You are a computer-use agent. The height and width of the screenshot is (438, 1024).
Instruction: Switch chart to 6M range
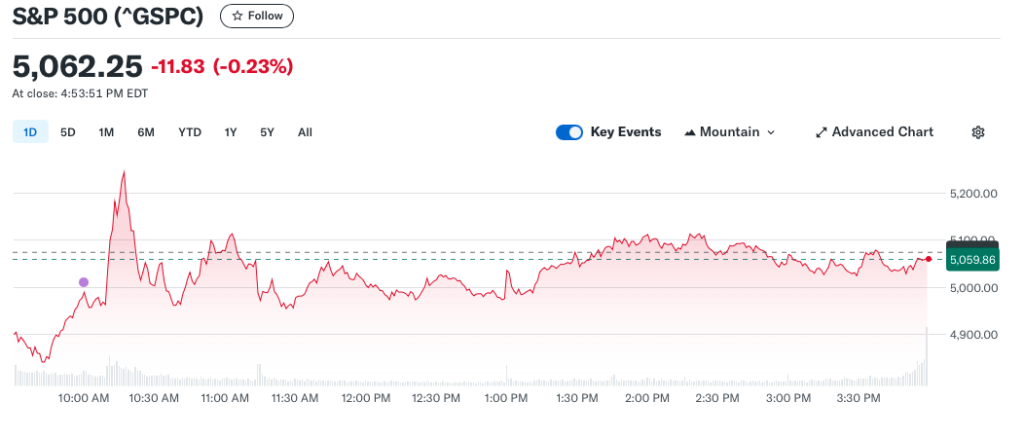coord(146,132)
